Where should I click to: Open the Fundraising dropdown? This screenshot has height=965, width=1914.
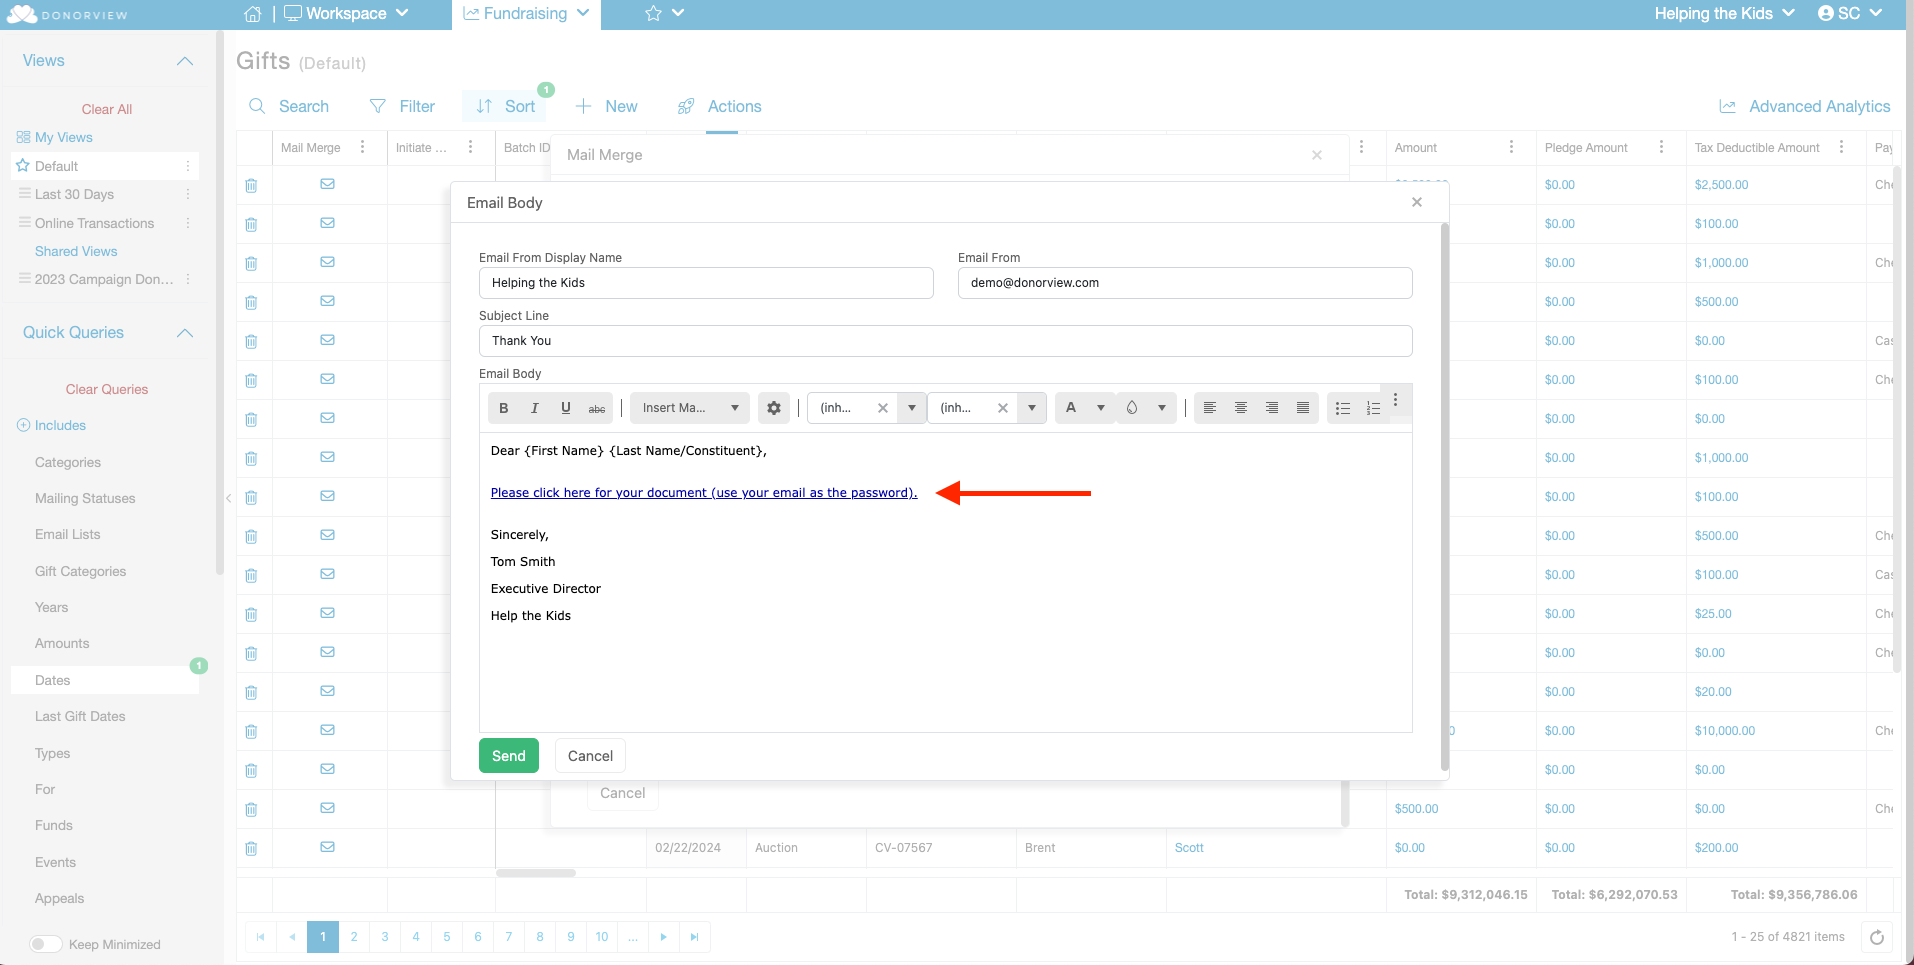(x=526, y=14)
